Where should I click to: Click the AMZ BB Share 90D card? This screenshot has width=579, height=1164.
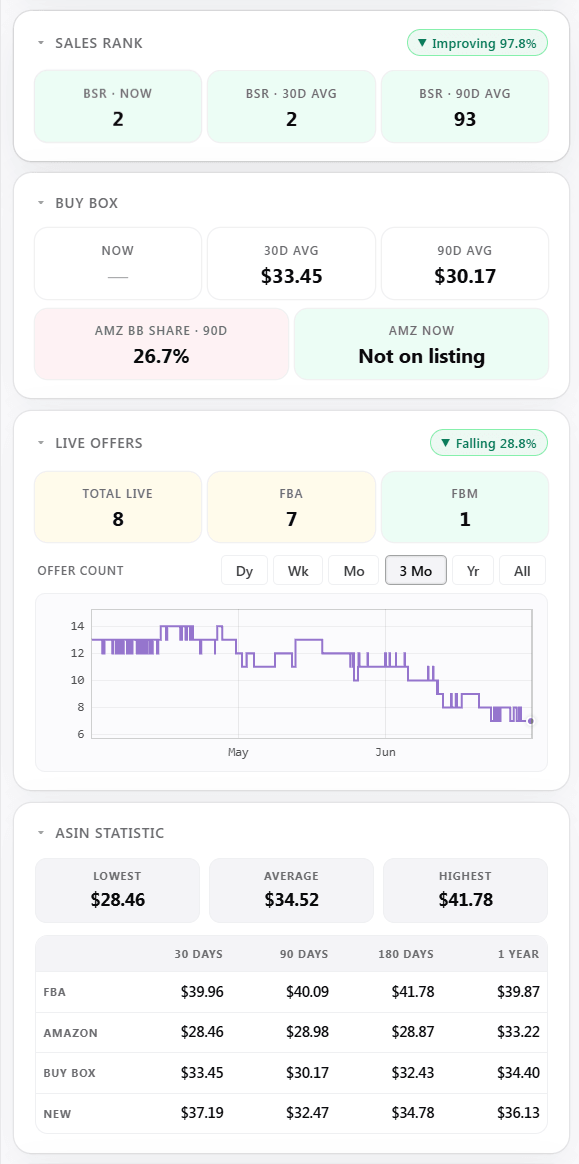(161, 344)
